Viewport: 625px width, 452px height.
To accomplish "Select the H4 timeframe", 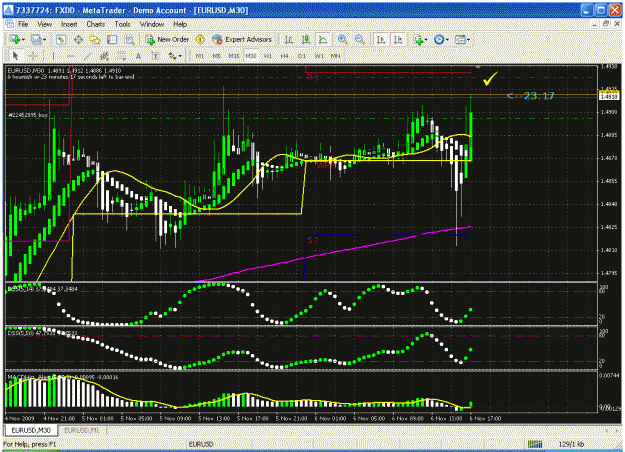I will [284, 56].
